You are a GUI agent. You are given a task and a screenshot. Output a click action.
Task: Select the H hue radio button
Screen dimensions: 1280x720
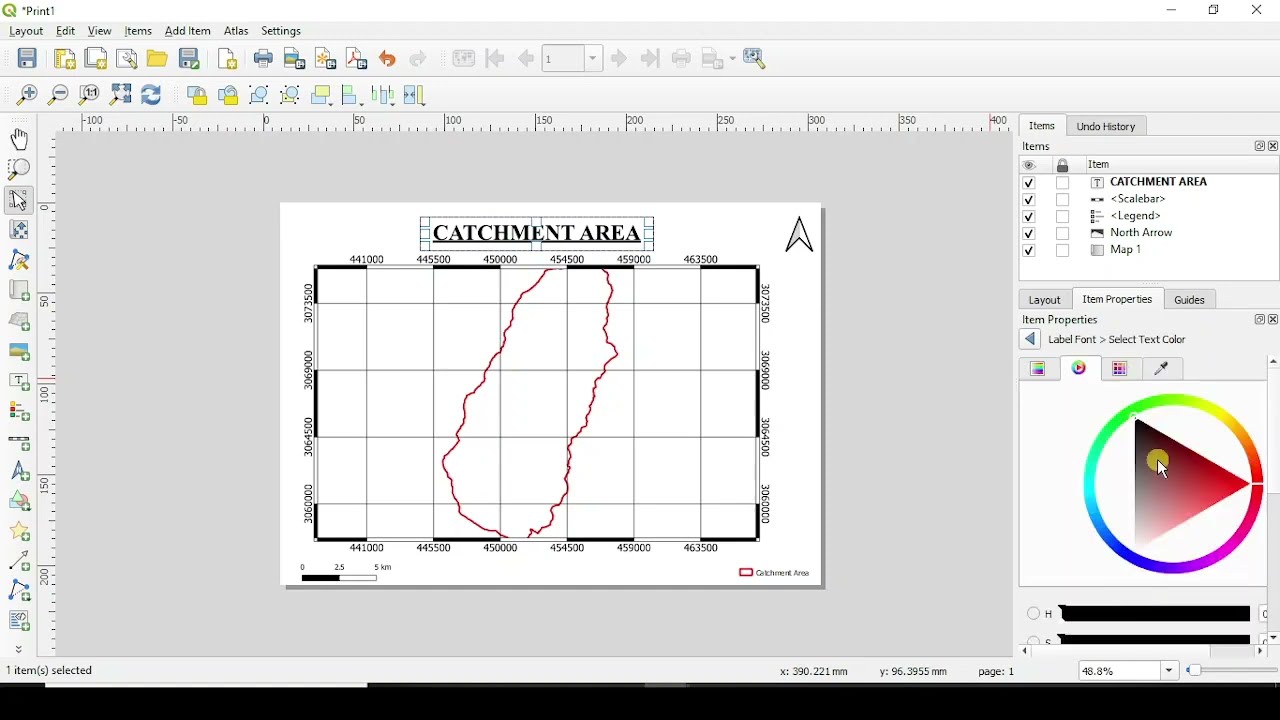1033,614
